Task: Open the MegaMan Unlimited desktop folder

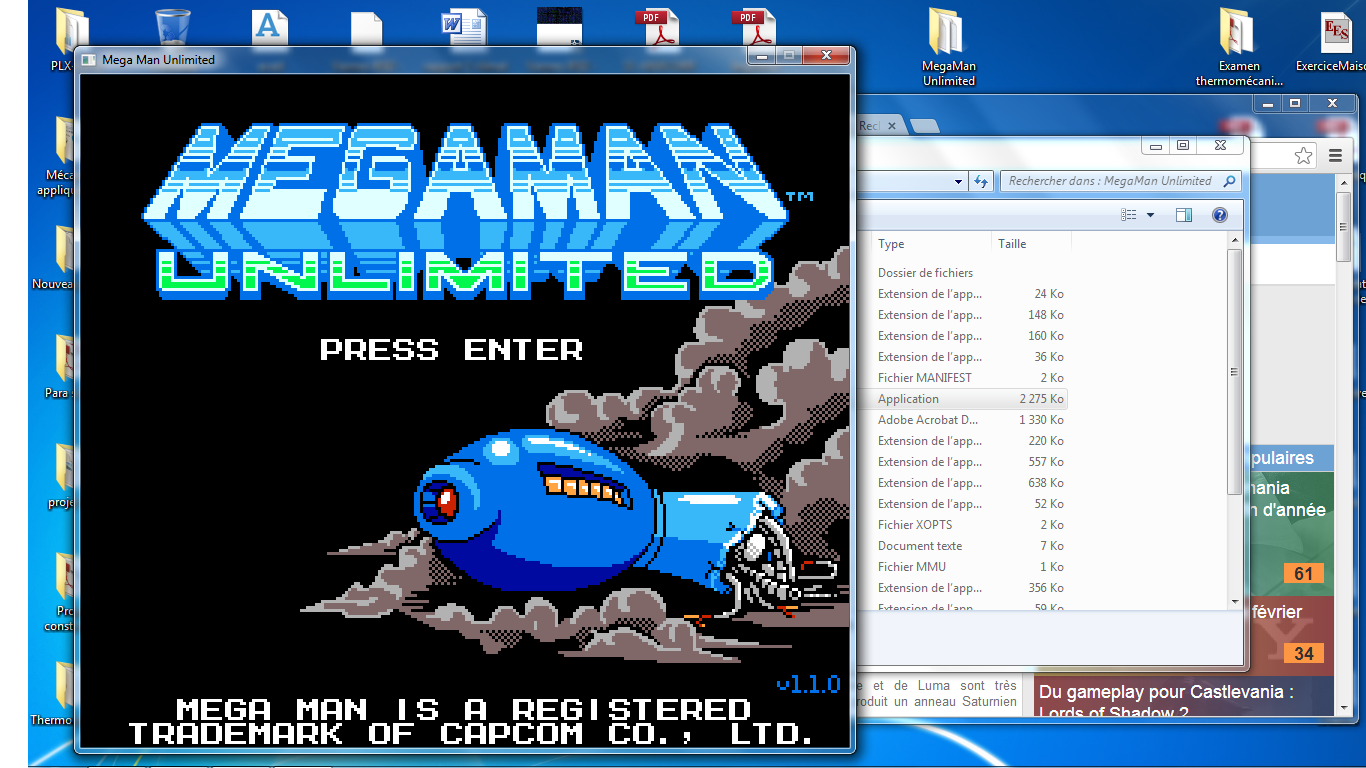Action: coord(948,47)
